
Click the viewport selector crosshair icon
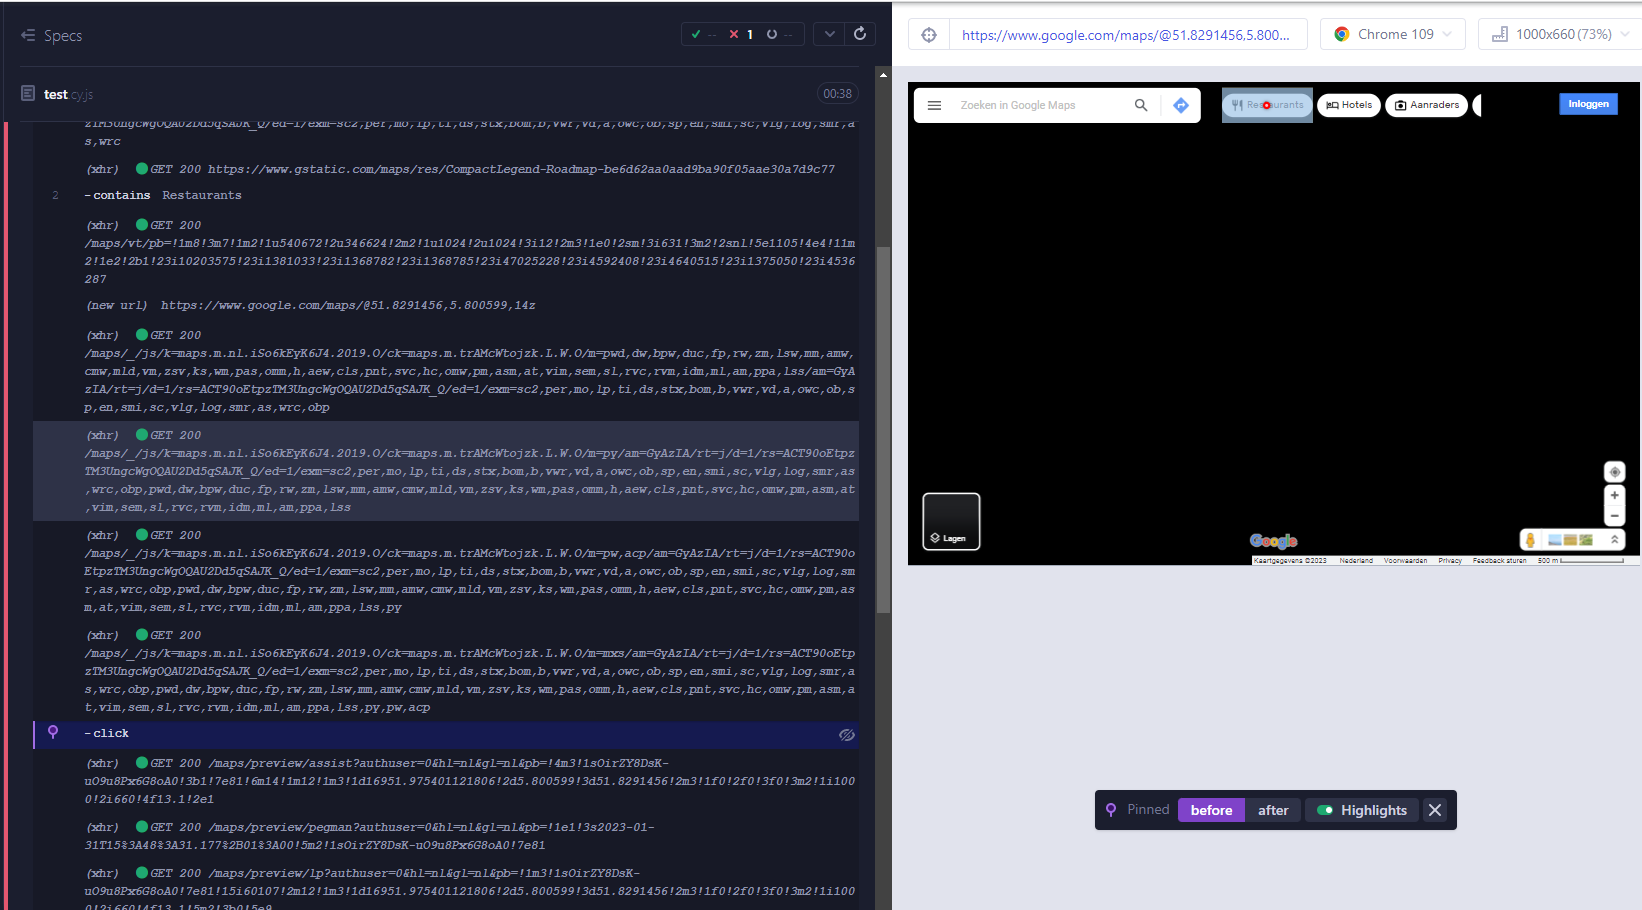pos(929,33)
